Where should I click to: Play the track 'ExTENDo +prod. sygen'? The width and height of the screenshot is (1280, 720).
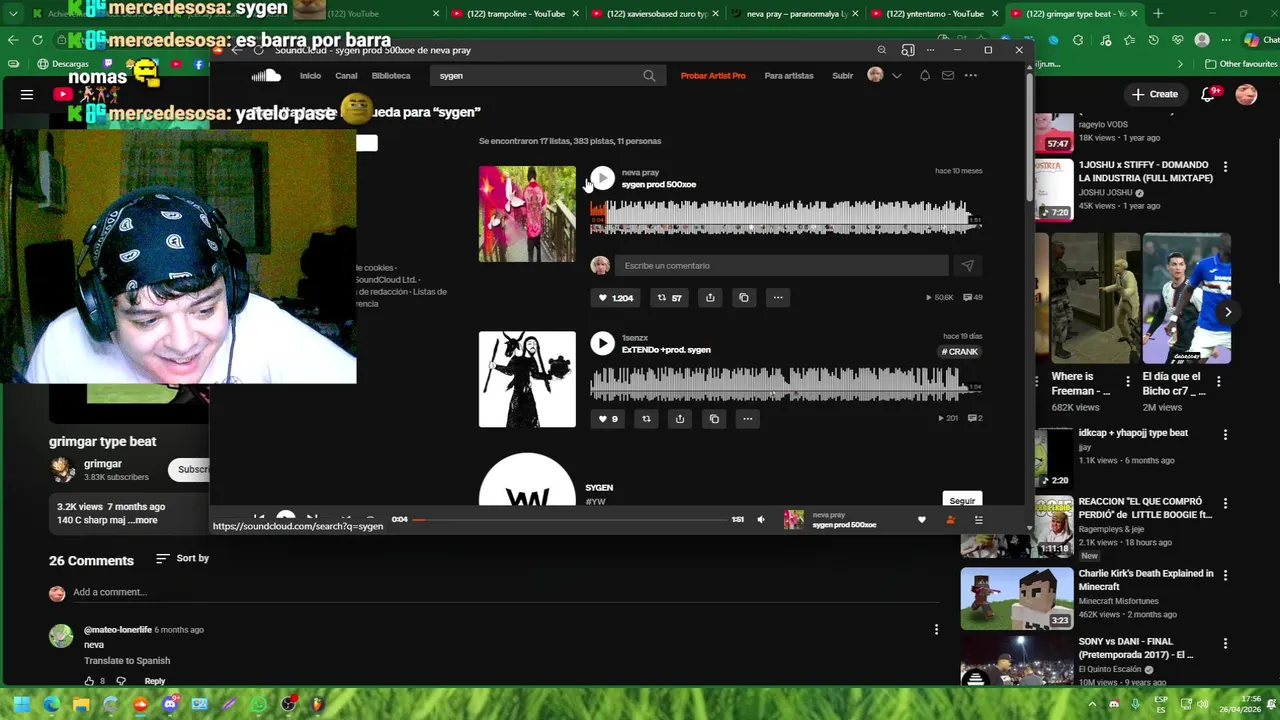[602, 344]
